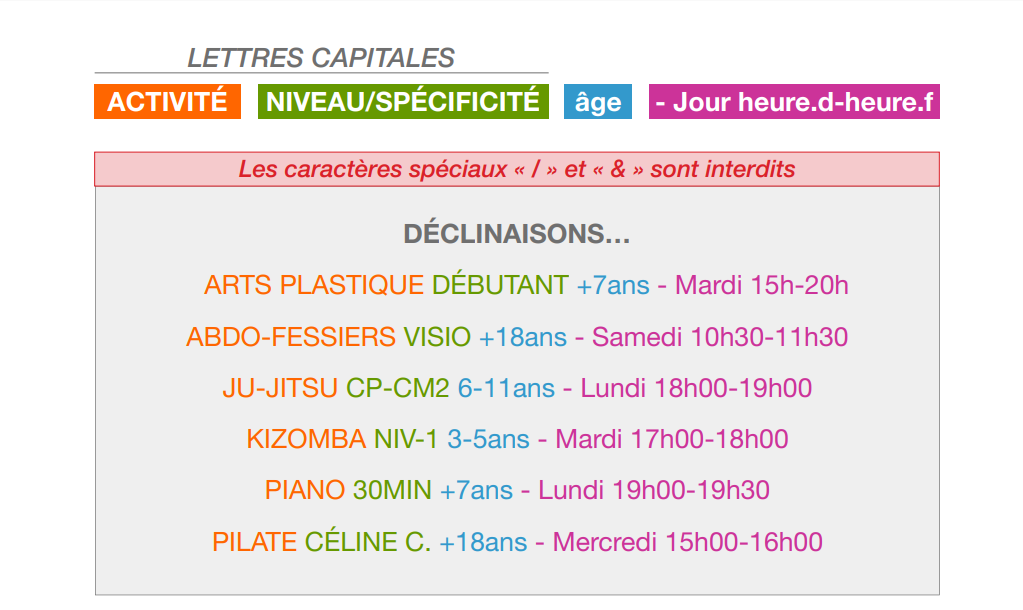
Task: Click the red special characters warning banner
Action: (517, 169)
